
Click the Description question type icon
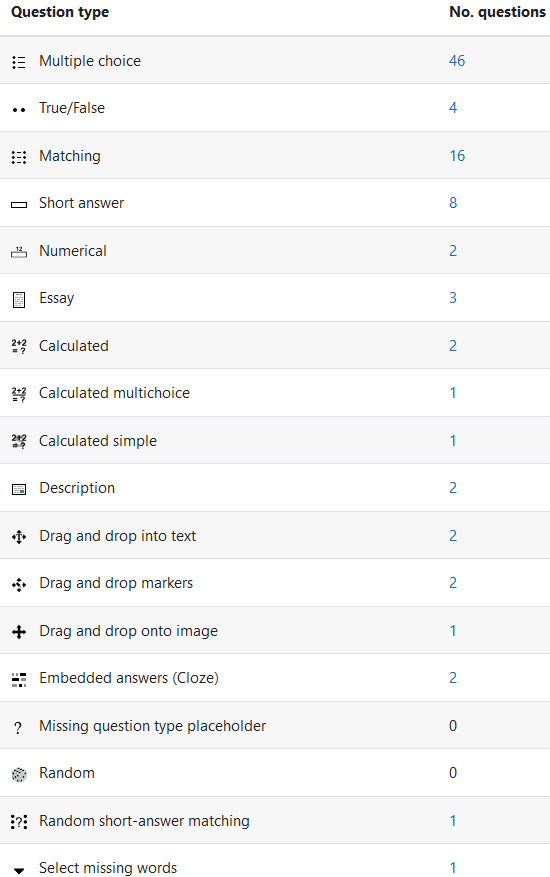coord(19,489)
